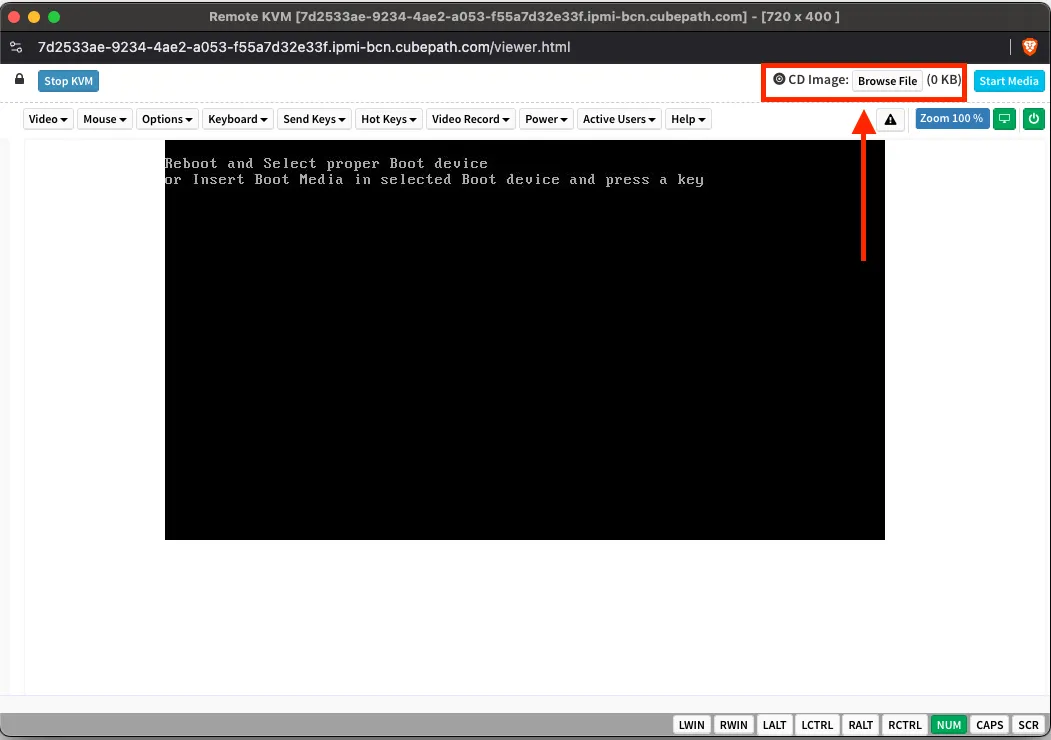1051x740 pixels.
Task: Click the Brave browser shield icon
Action: coord(1030,47)
